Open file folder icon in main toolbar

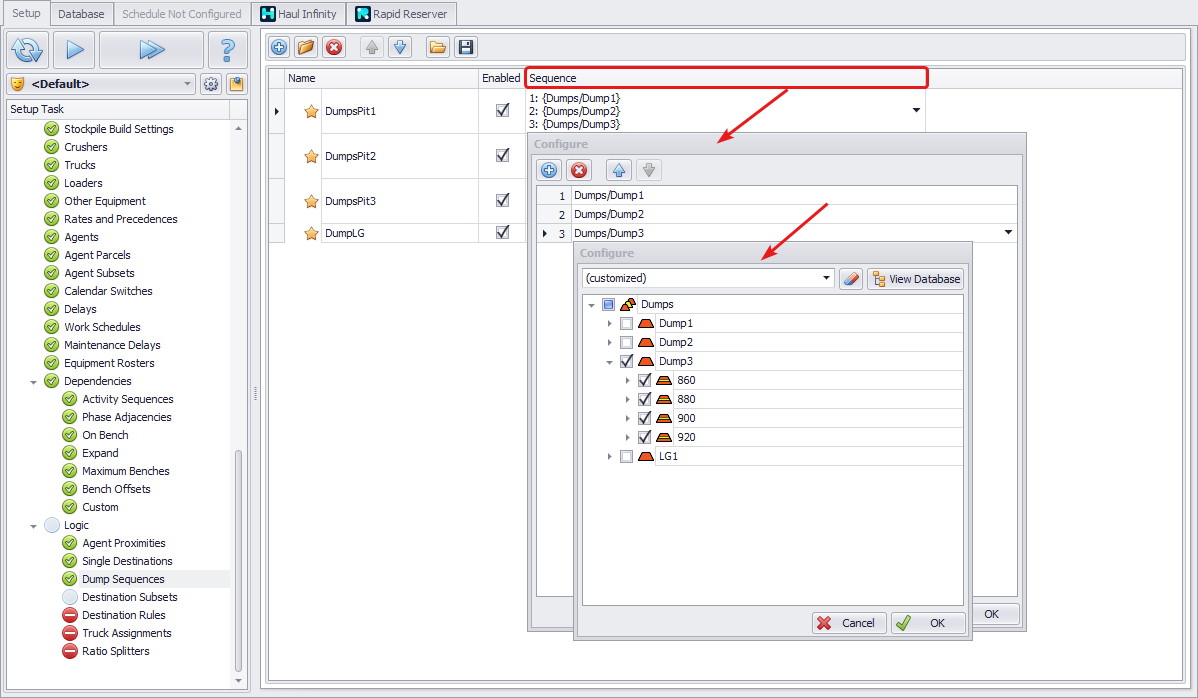click(x=438, y=47)
